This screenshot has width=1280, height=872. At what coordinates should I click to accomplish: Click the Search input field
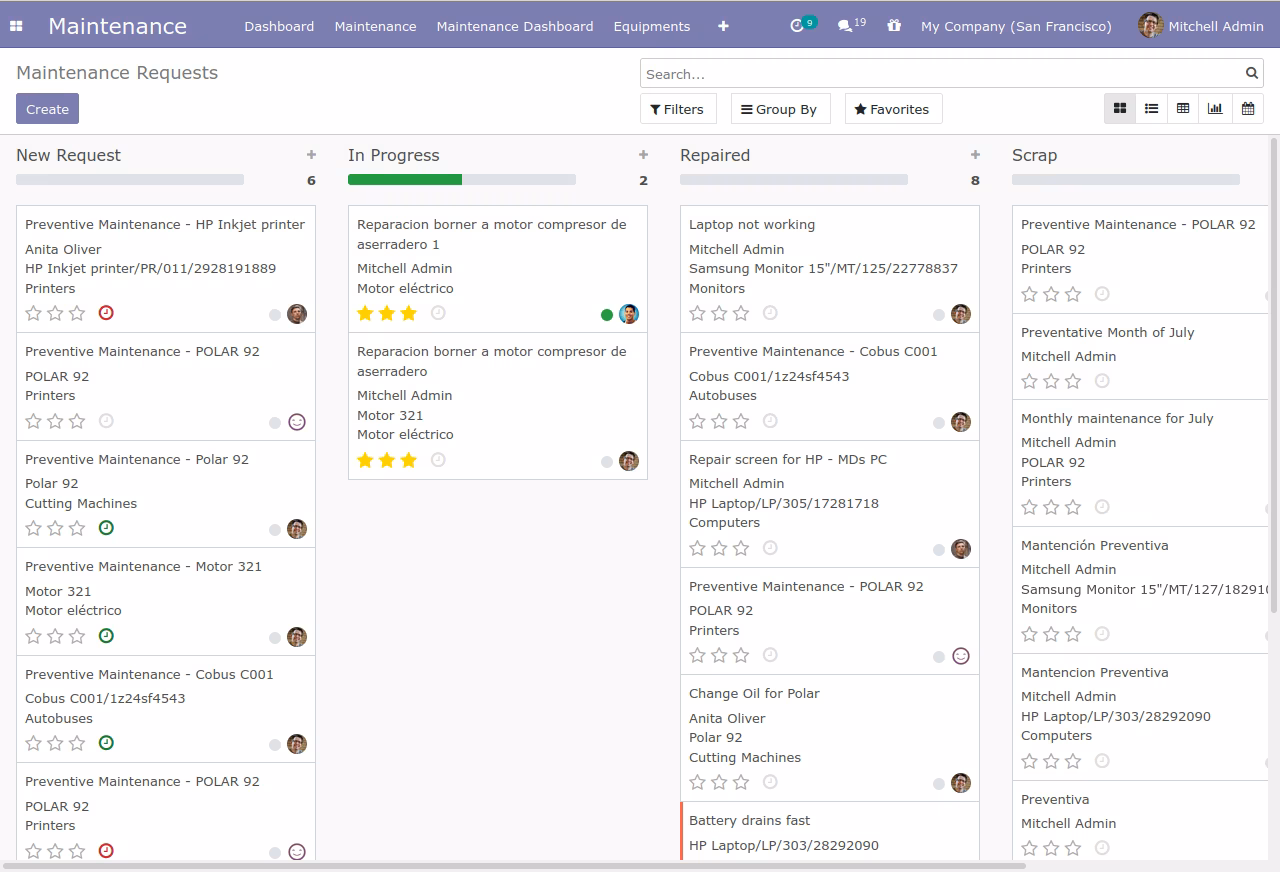[942, 73]
